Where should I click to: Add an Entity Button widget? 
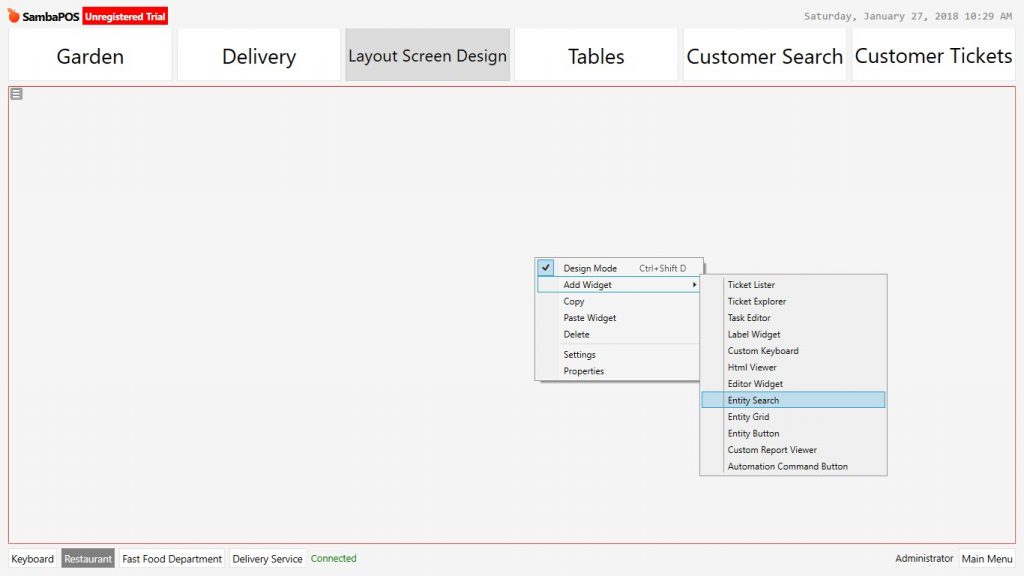793,433
